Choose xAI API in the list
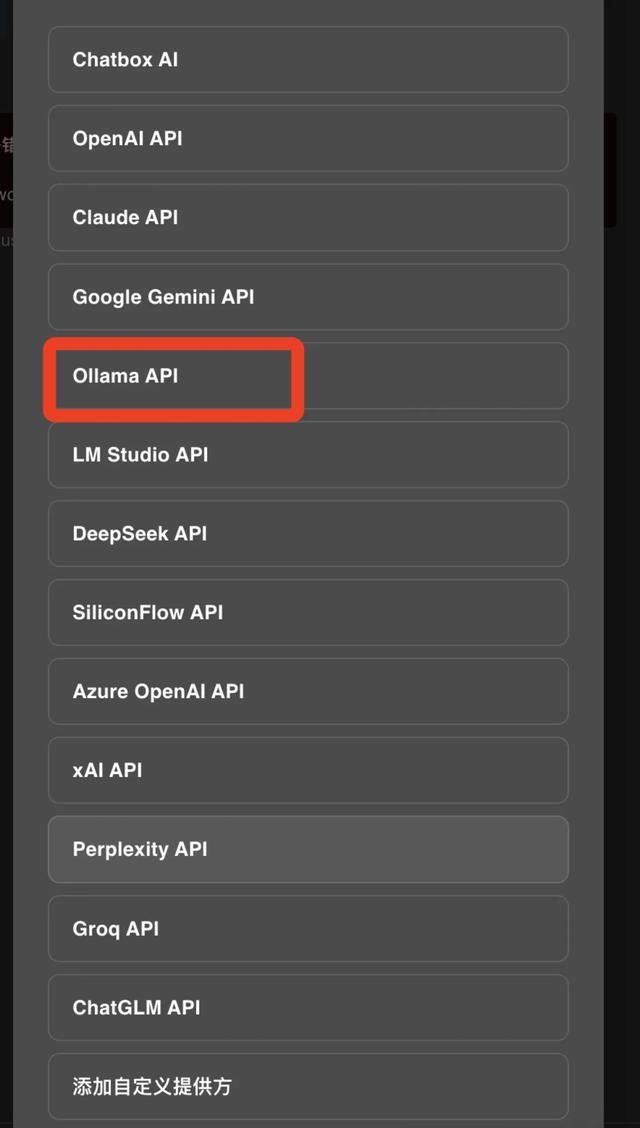This screenshot has height=1128, width=640. pyautogui.click(x=308, y=771)
